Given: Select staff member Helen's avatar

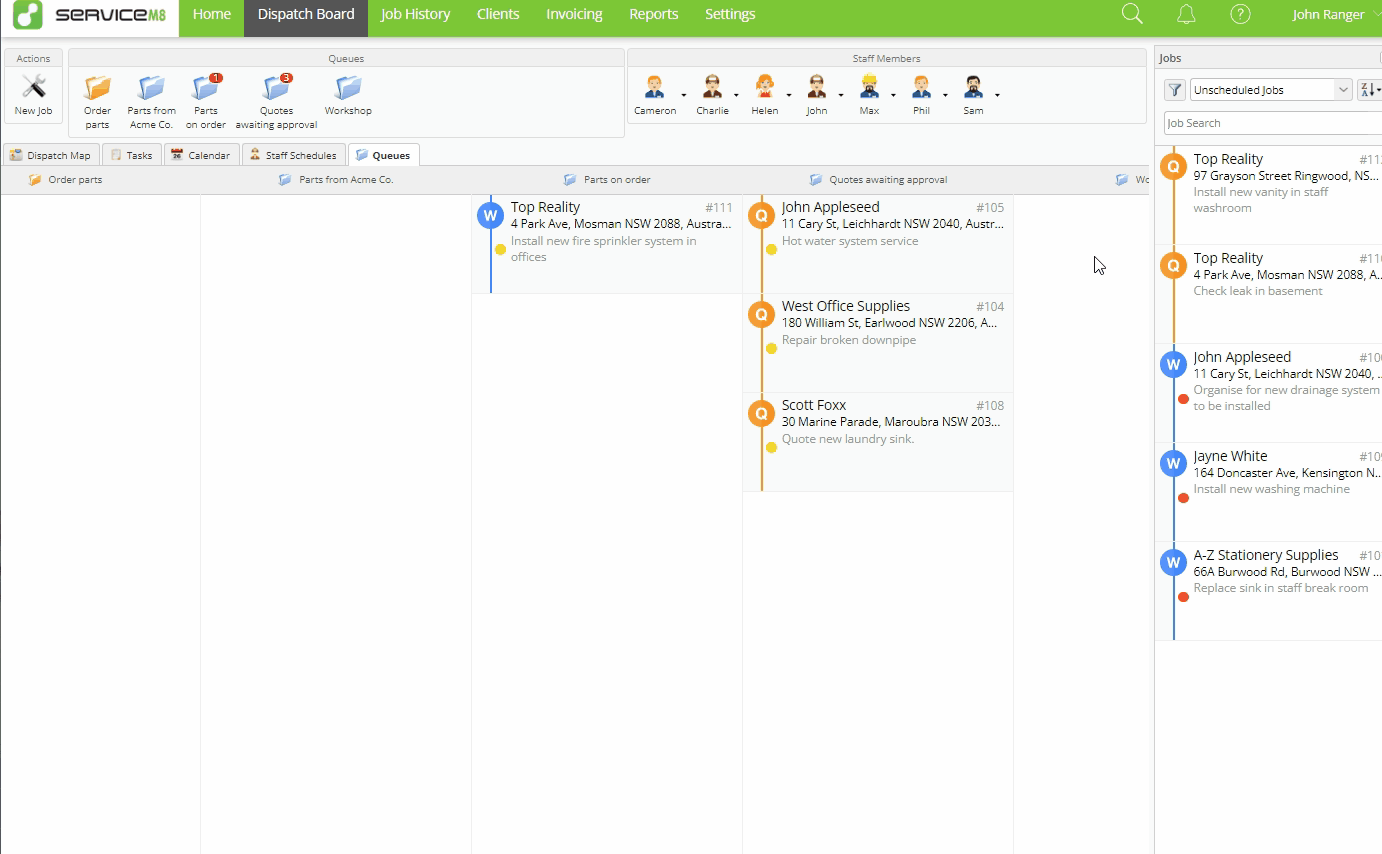Looking at the screenshot, I should click(764, 87).
